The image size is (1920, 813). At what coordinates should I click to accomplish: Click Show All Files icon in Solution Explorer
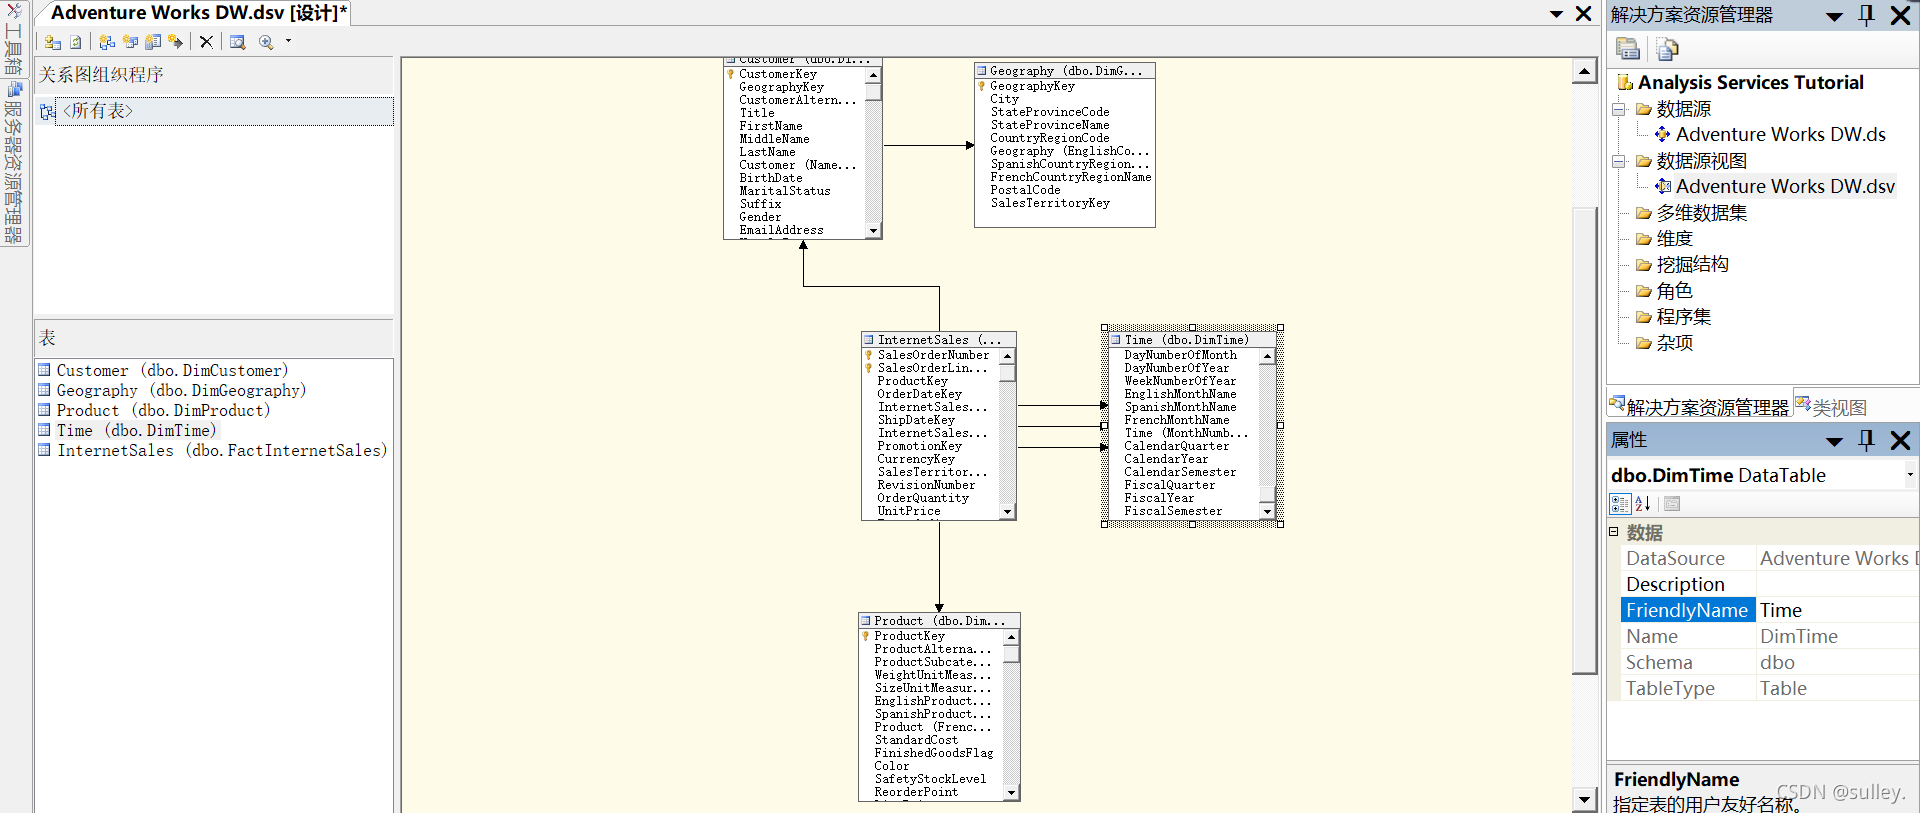pyautogui.click(x=1667, y=48)
